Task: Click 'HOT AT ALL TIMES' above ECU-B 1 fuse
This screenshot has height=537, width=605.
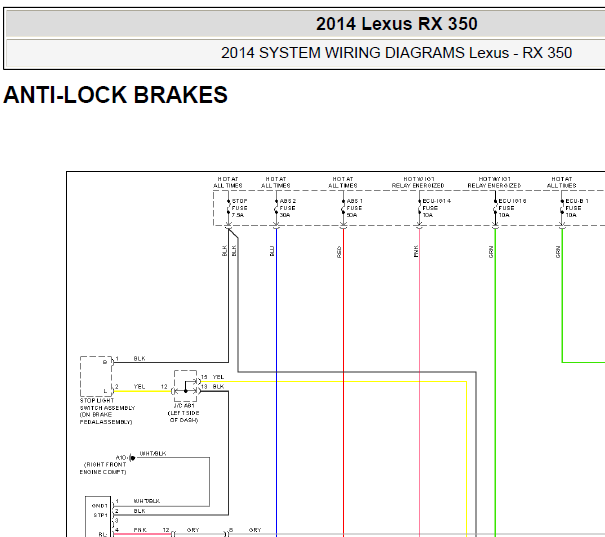Action: tap(561, 182)
